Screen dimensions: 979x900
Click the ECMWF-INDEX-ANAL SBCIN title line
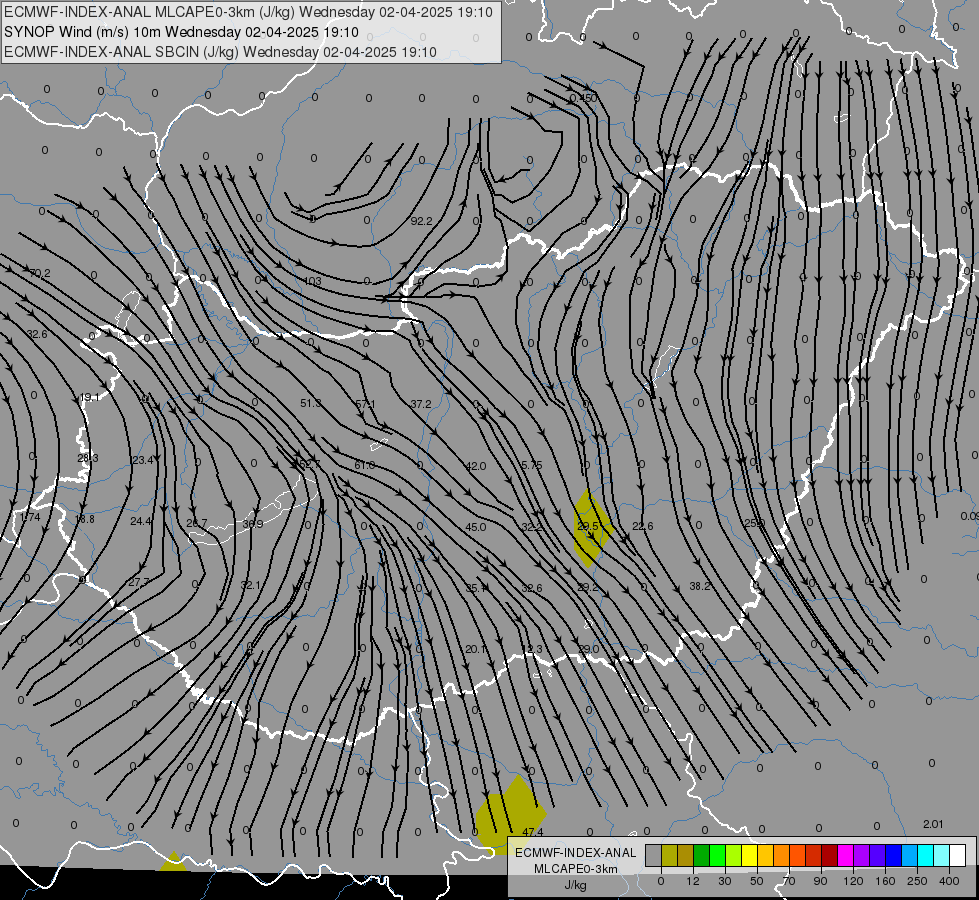(220, 52)
